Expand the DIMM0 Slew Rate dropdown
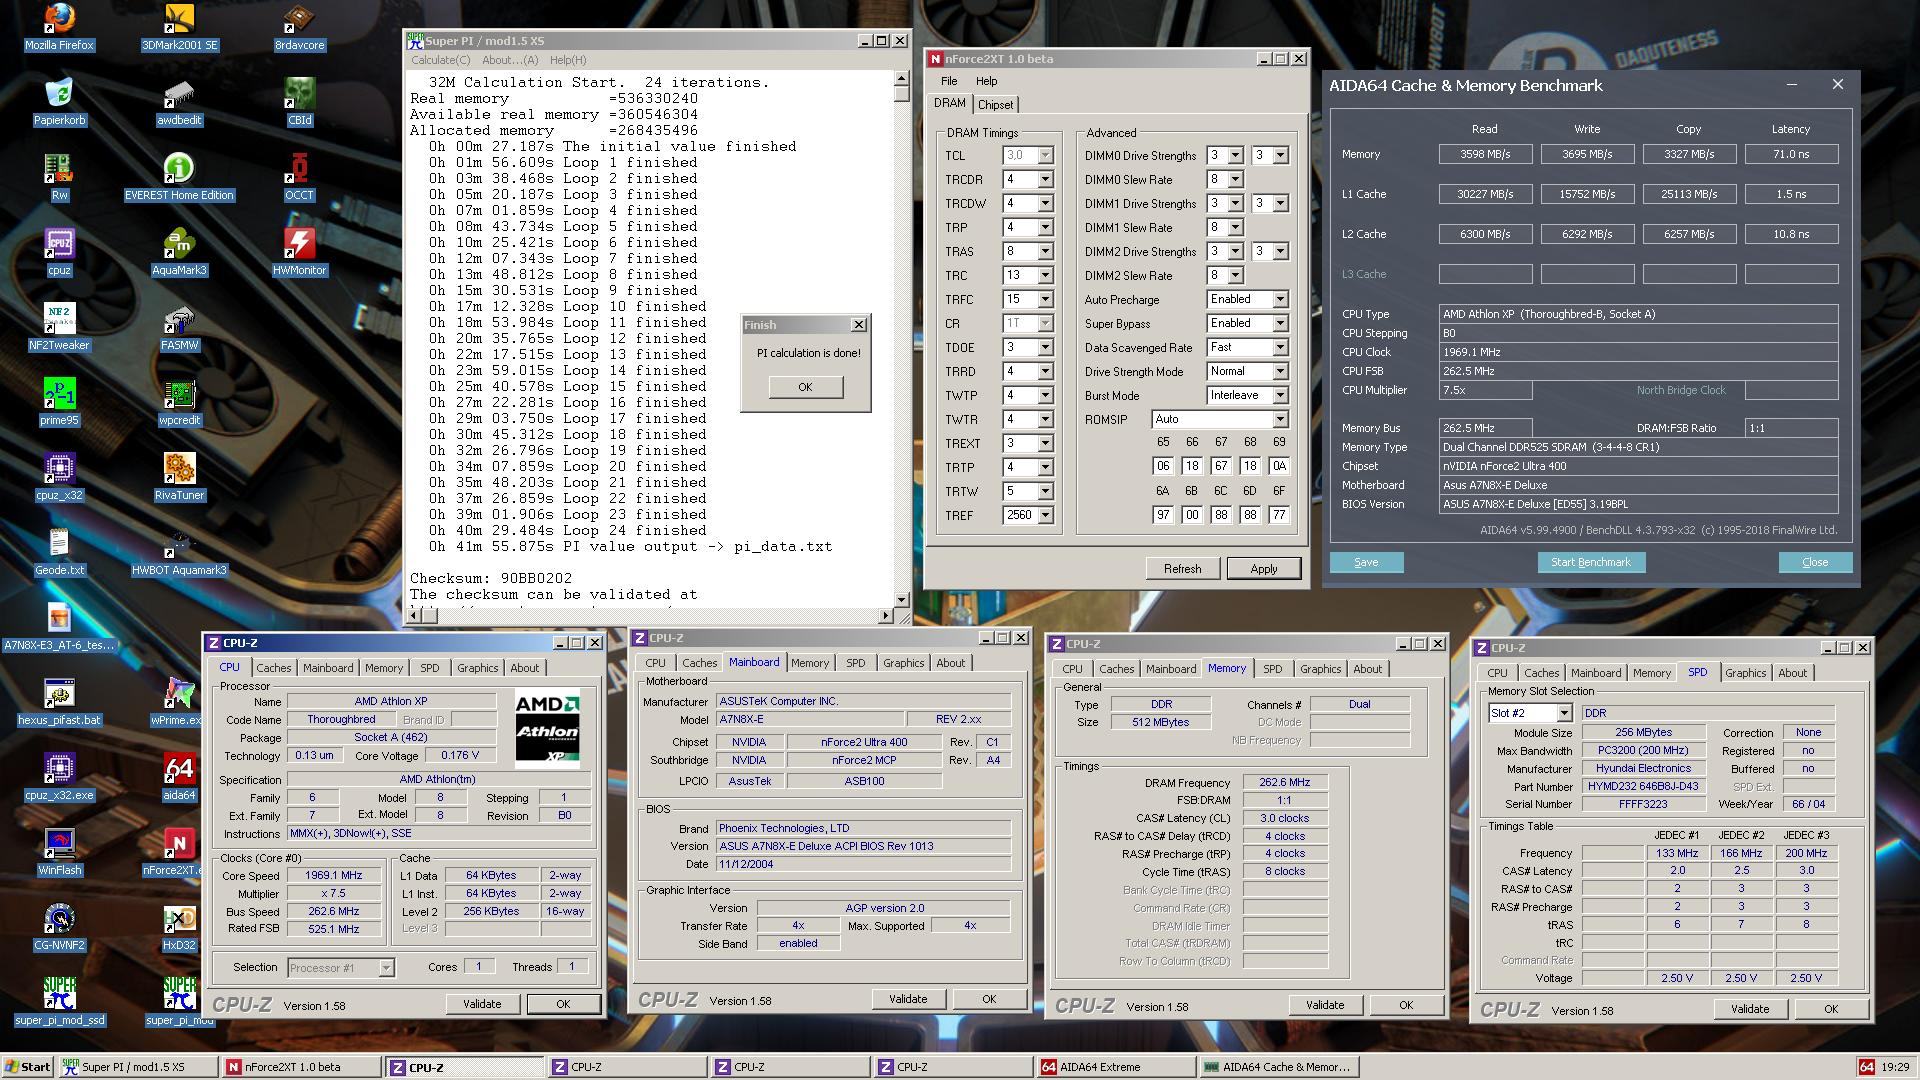Image resolution: width=1920 pixels, height=1080 pixels. (1235, 180)
